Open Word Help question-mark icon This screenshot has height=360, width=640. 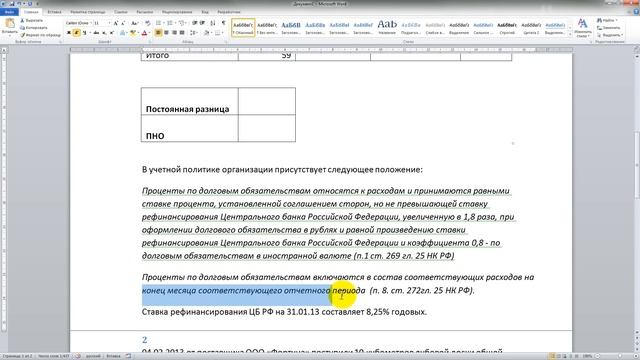tap(636, 12)
